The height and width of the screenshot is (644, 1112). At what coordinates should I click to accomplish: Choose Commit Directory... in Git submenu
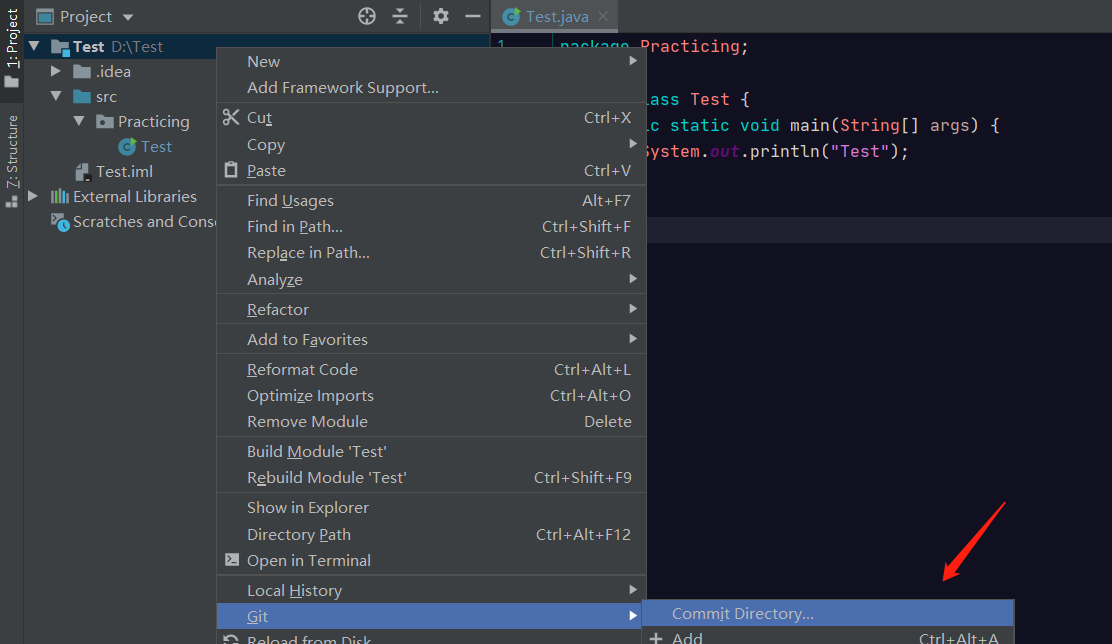[x=828, y=614]
